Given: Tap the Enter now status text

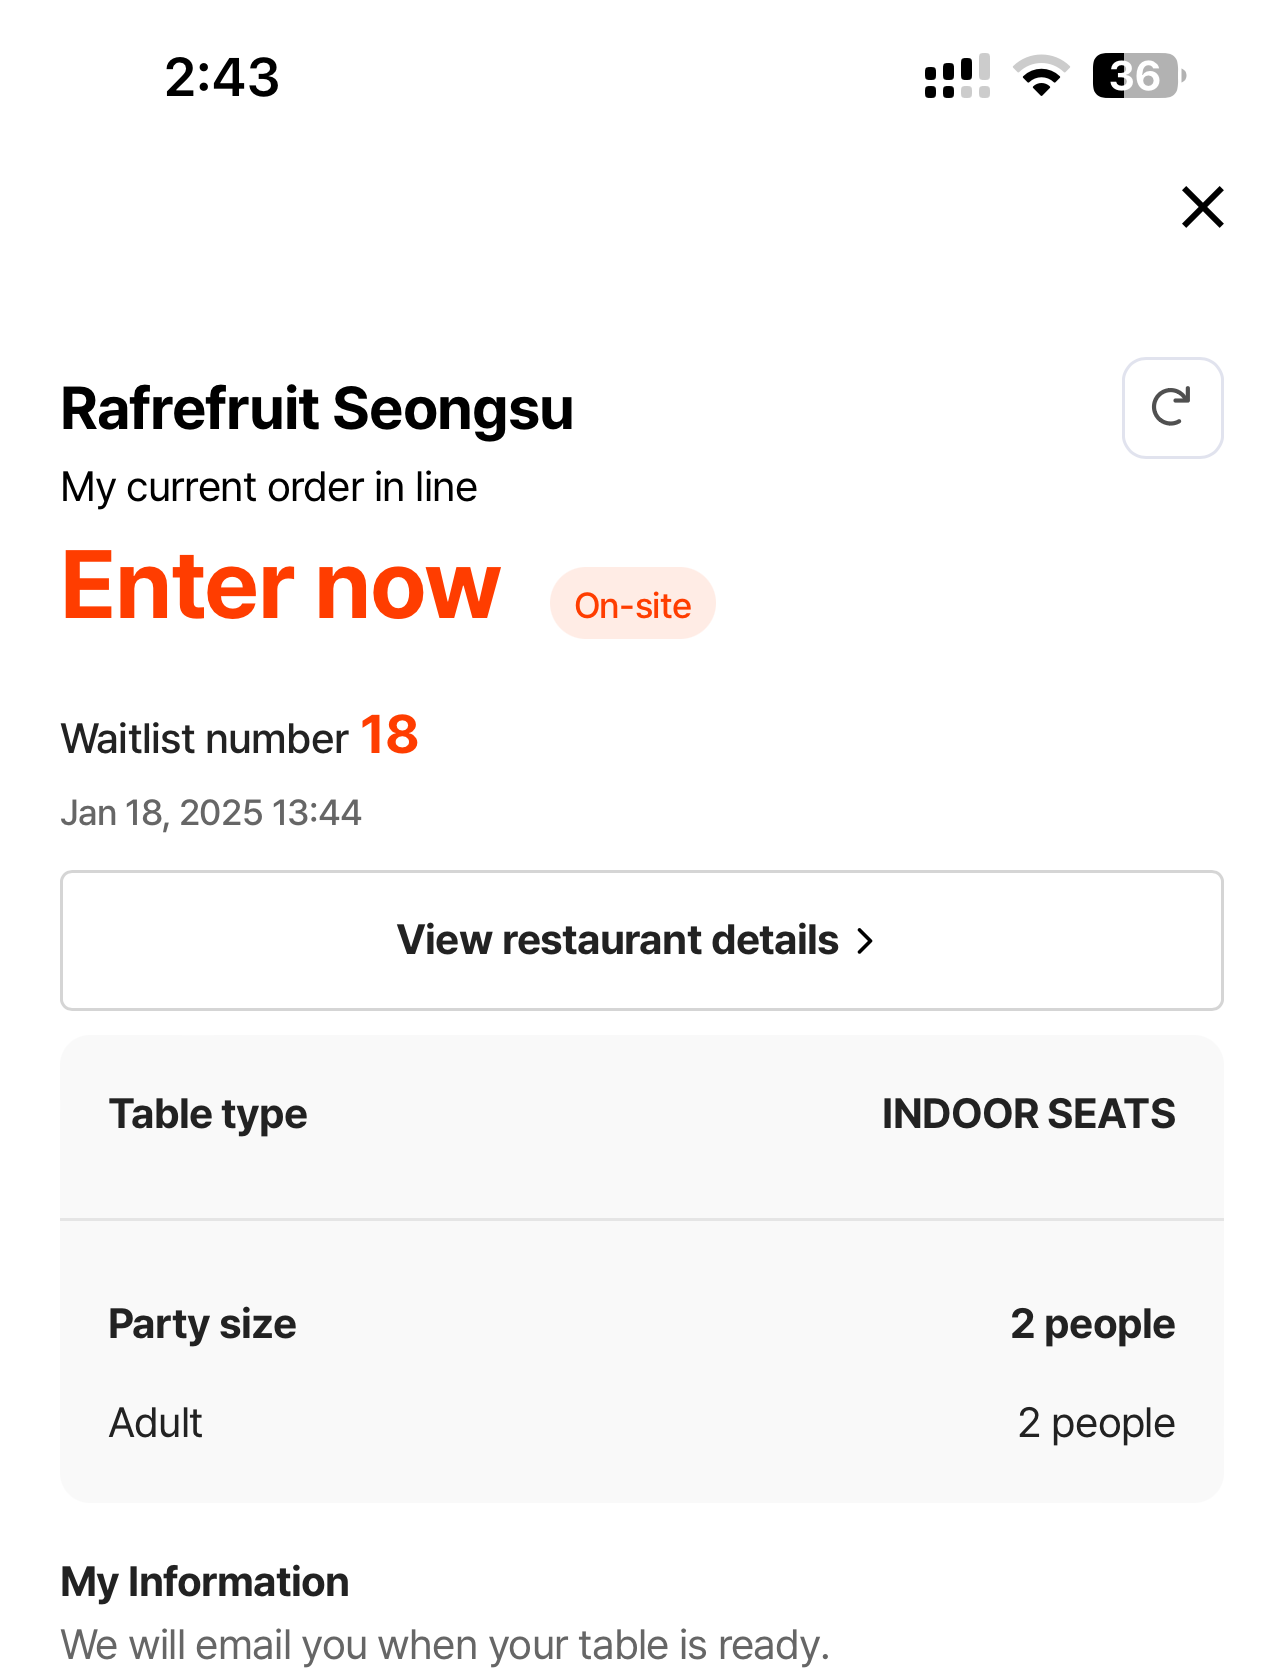Looking at the screenshot, I should tap(281, 586).
